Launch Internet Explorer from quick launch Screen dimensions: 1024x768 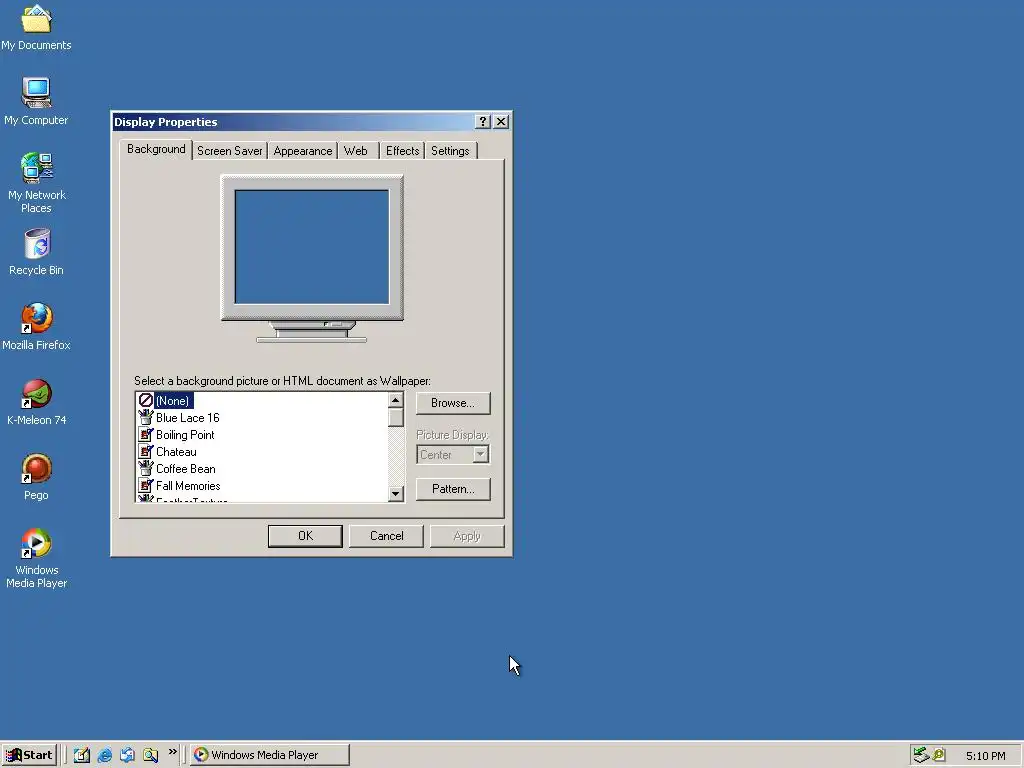pyautogui.click(x=104, y=755)
